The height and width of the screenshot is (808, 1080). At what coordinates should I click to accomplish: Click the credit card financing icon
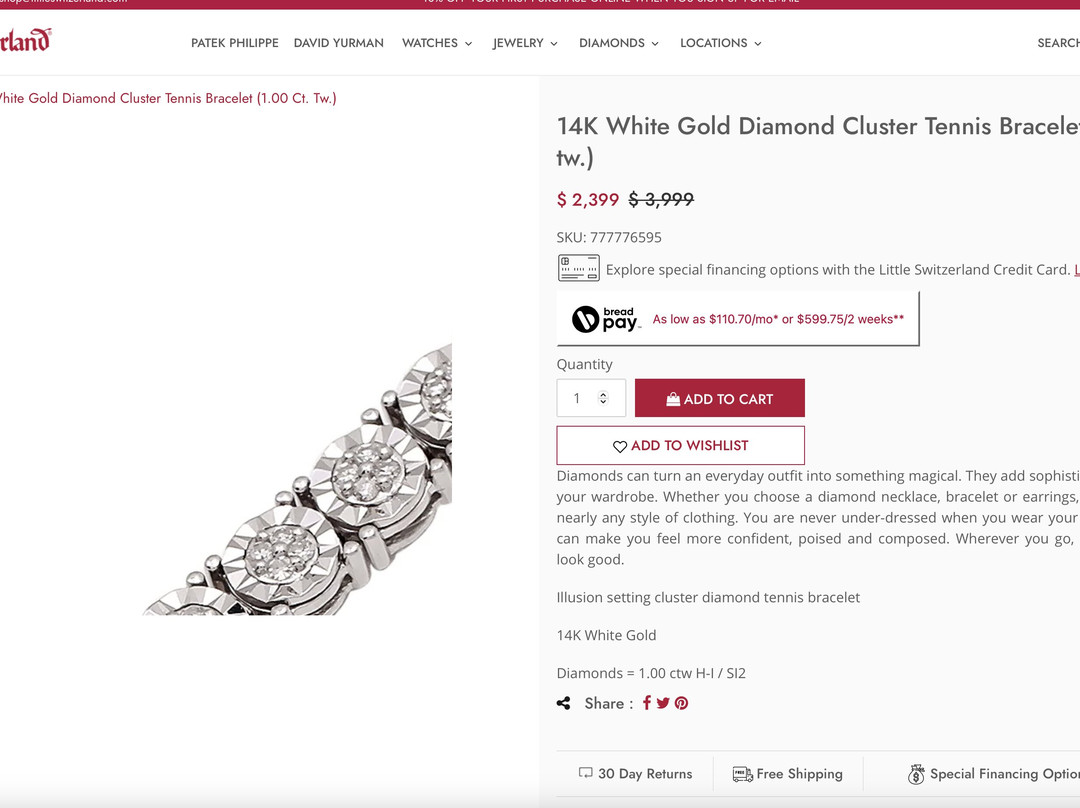578,268
